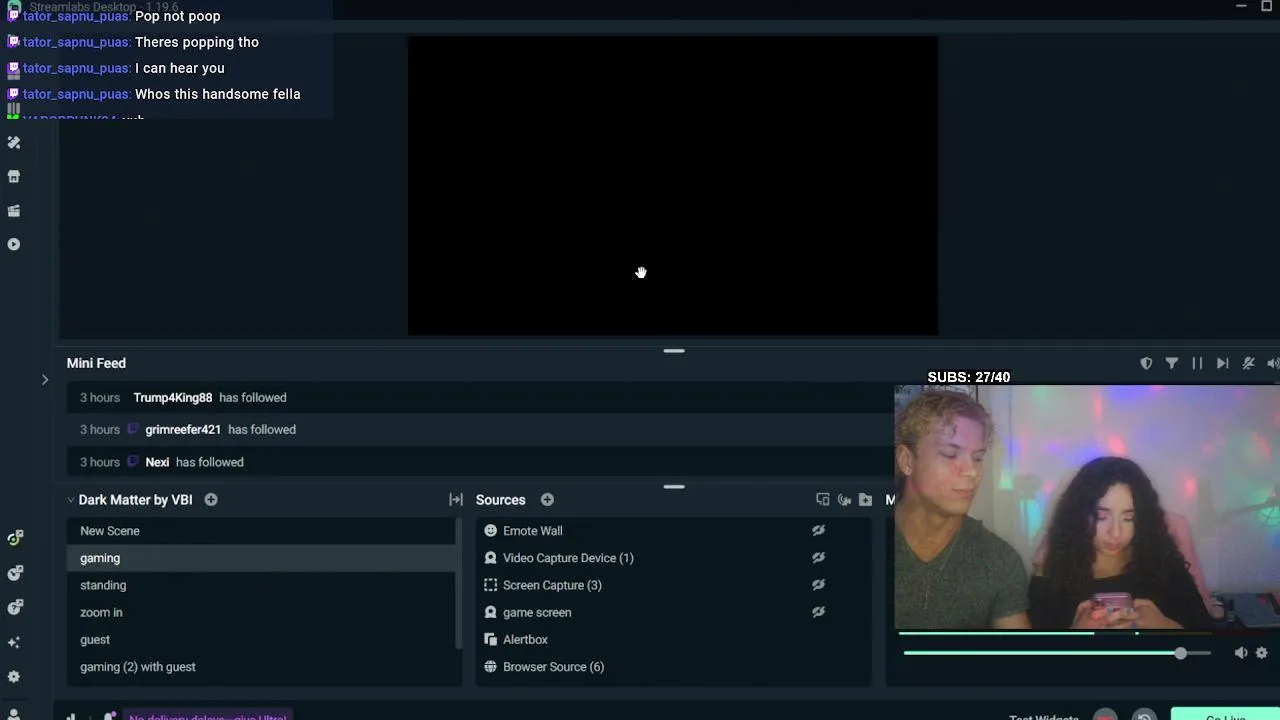Toggle visibility of the Emote Wall source
The image size is (1280, 720).
tap(818, 531)
